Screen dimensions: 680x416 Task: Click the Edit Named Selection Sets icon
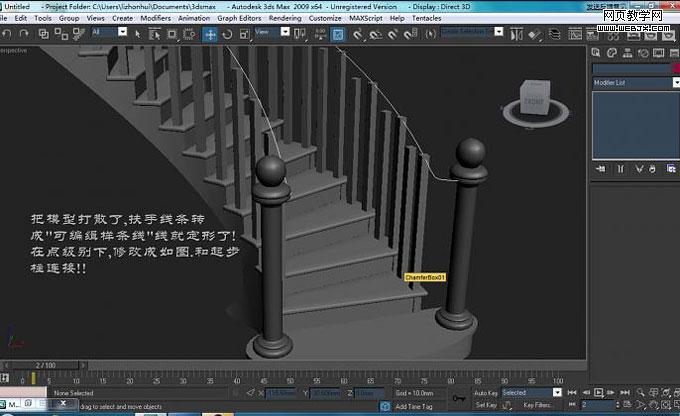point(430,34)
